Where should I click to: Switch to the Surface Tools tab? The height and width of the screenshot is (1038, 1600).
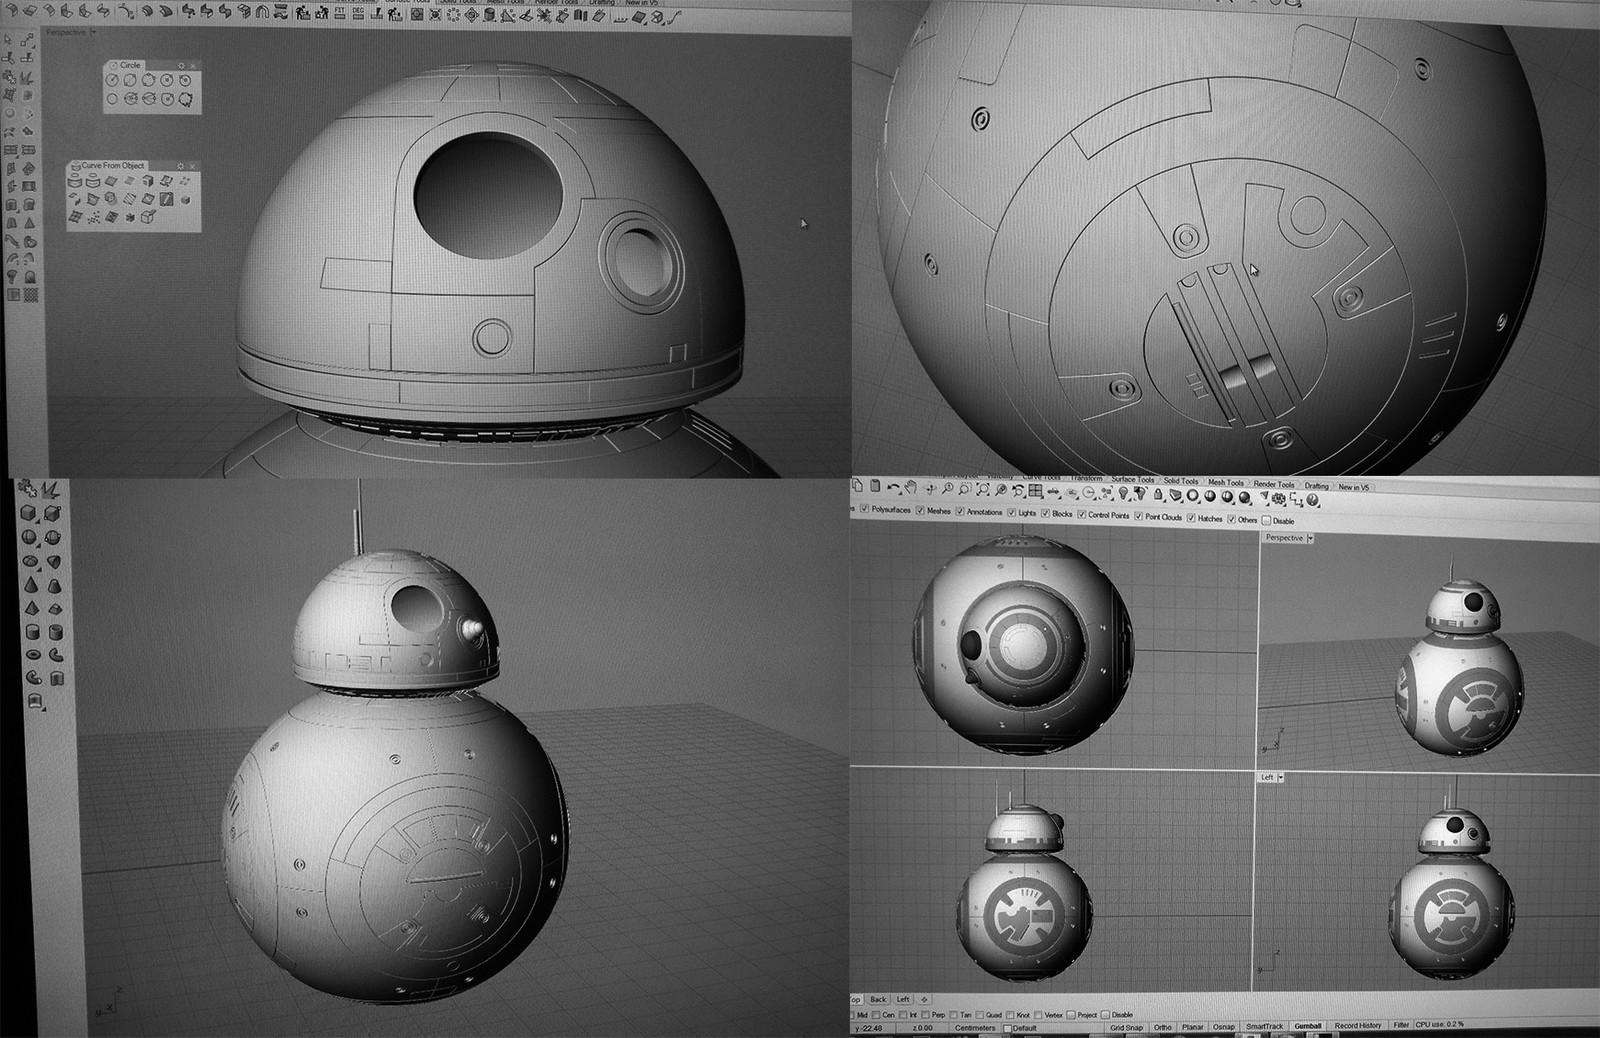[x=1133, y=480]
